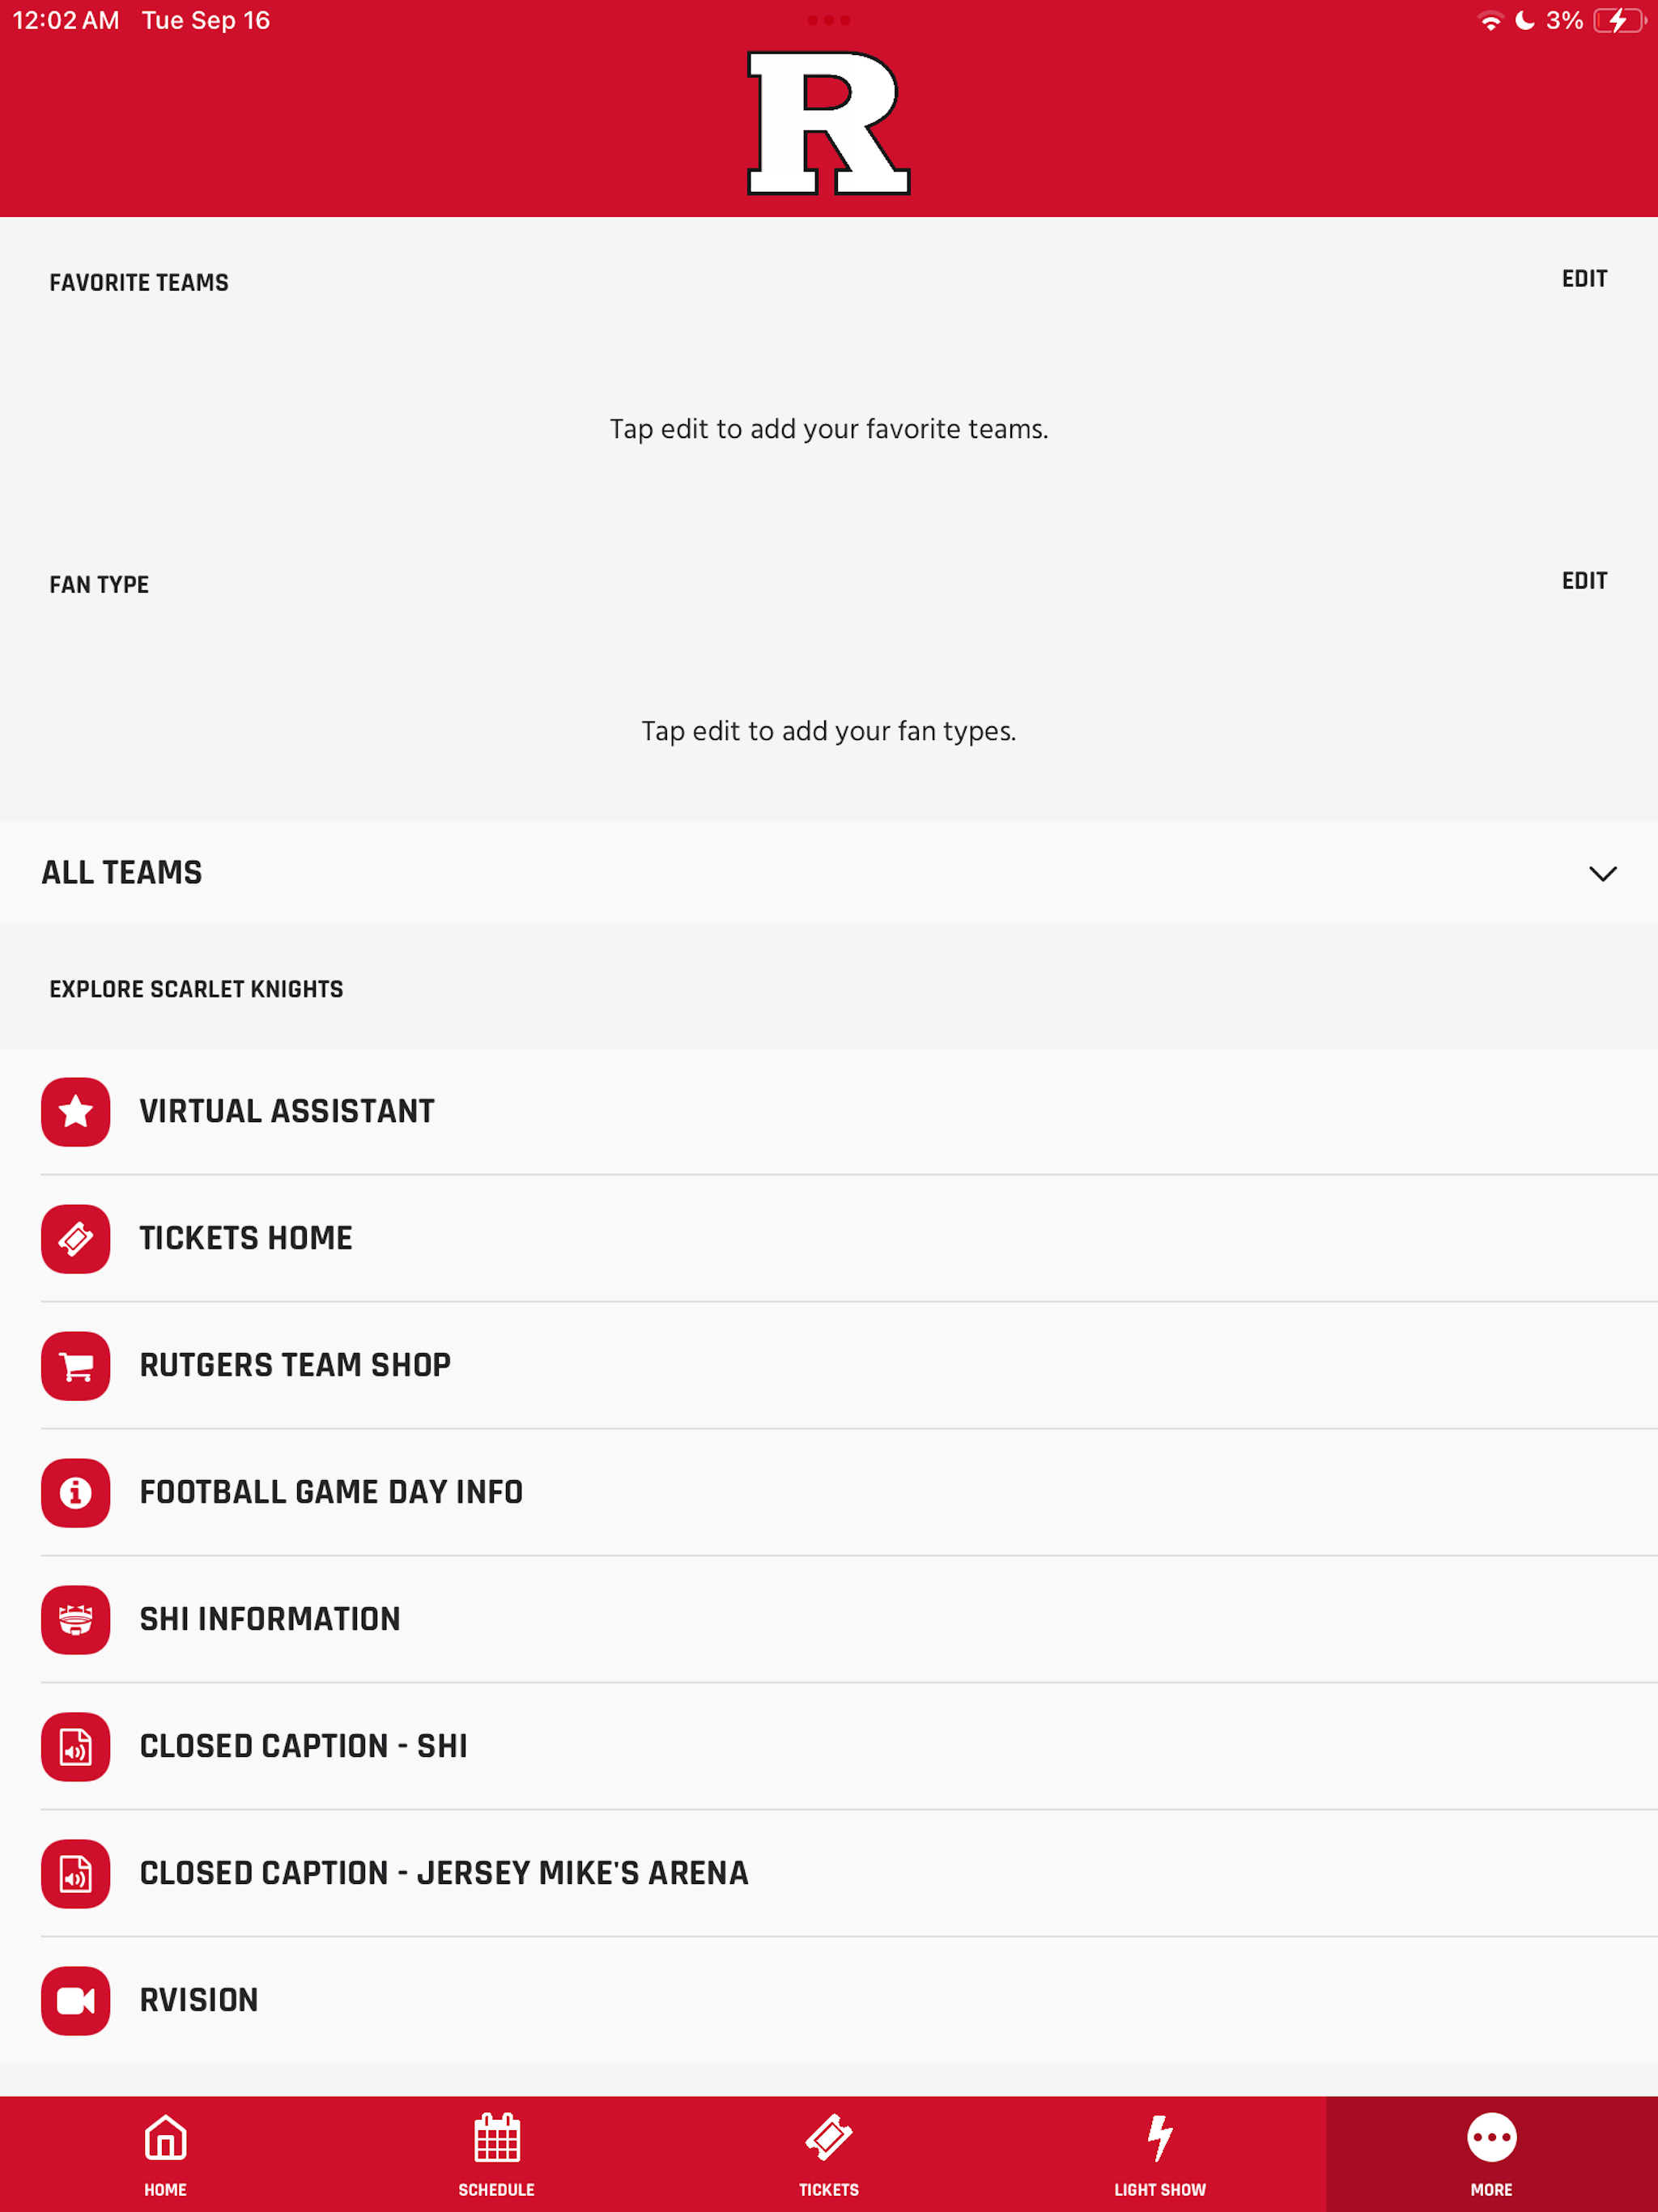
Task: Switch to the Schedule tab
Action: pyautogui.click(x=497, y=2154)
